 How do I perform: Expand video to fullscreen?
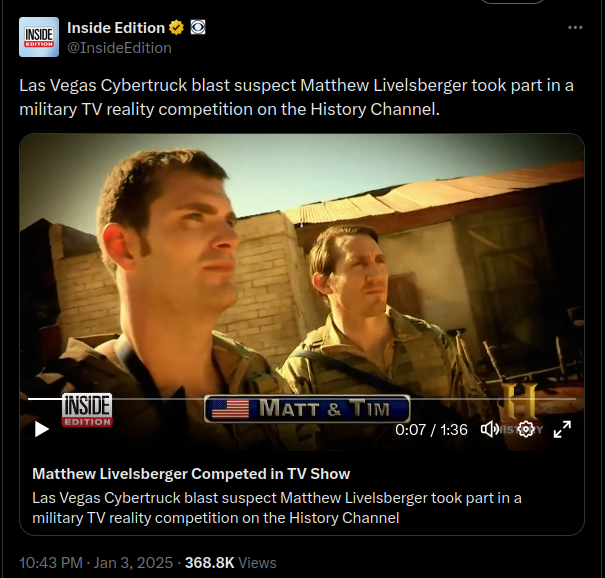(562, 429)
